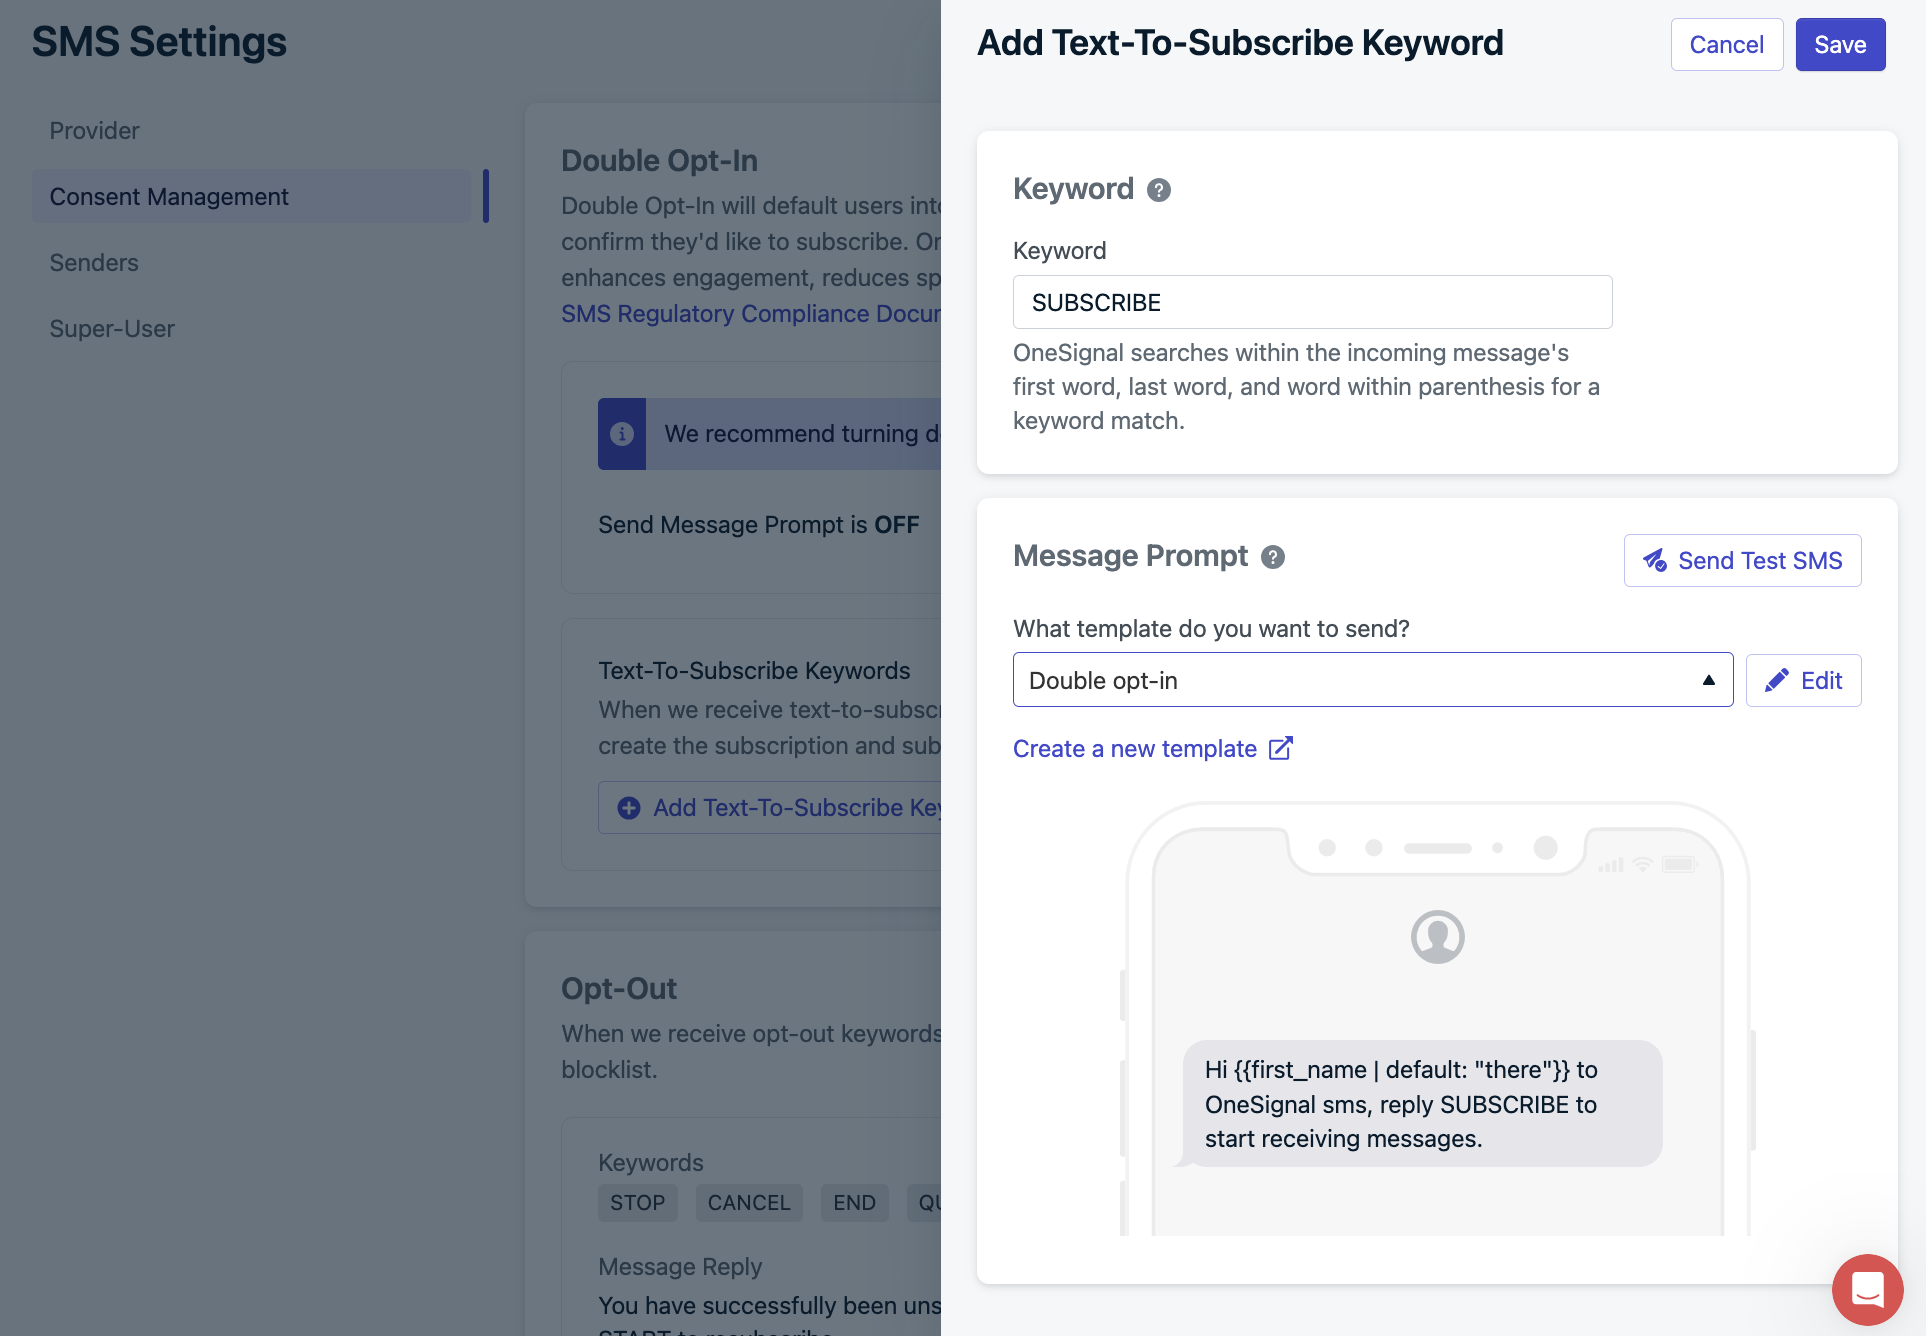Image resolution: width=1926 pixels, height=1336 pixels.
Task: Click the Intercom chat bubble icon
Action: (x=1867, y=1289)
